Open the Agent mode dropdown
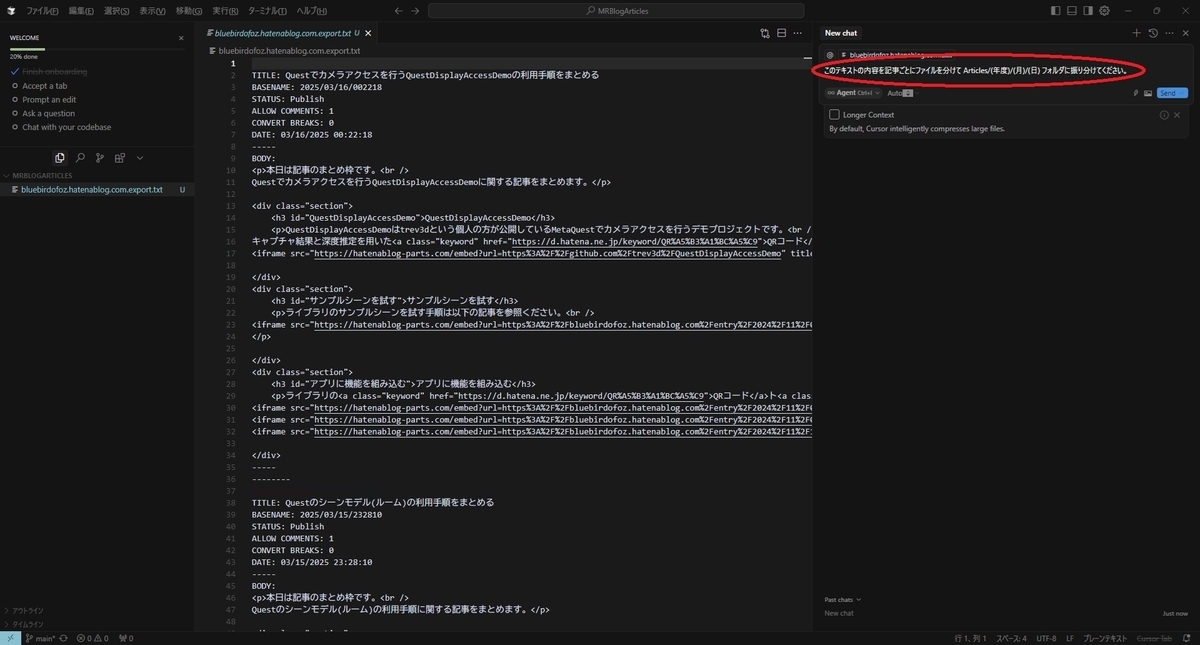 point(853,93)
